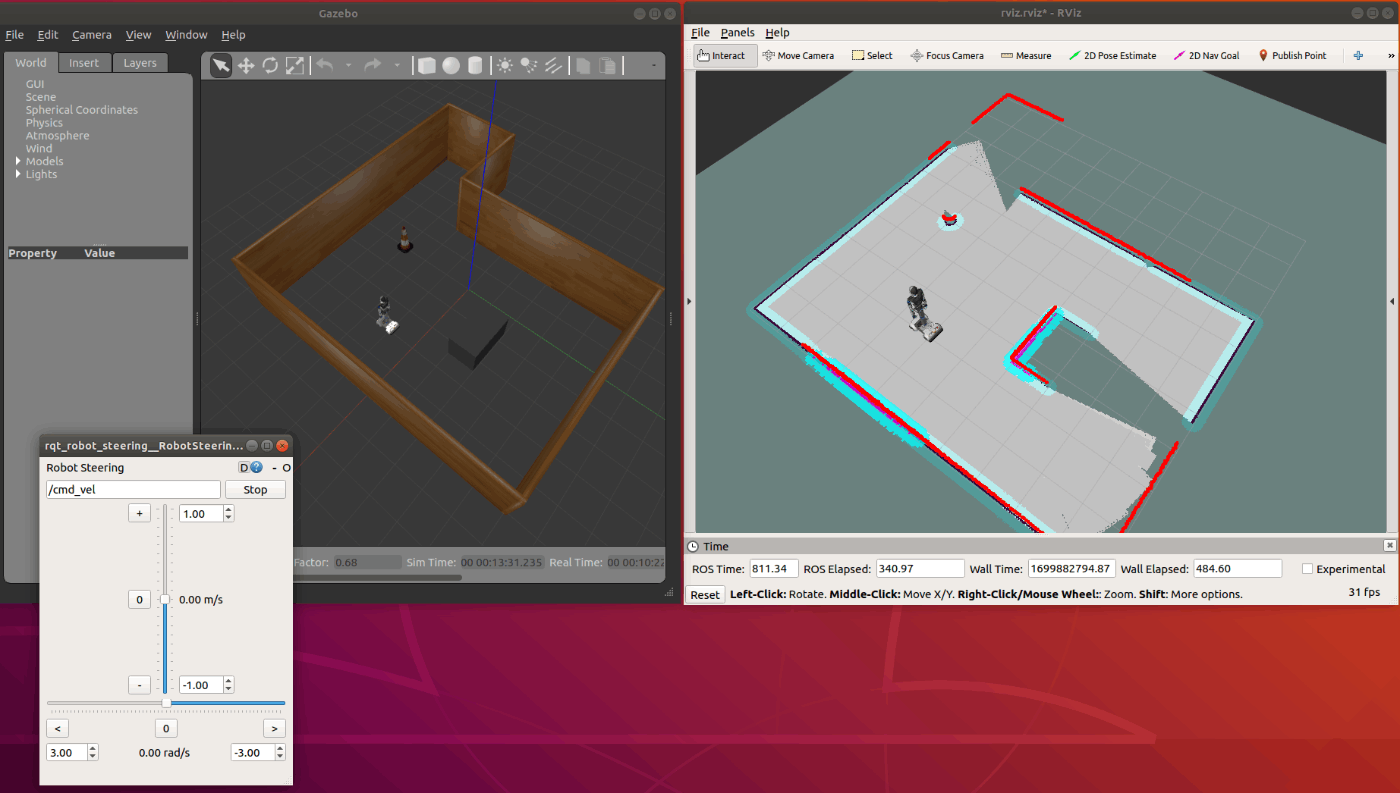
Task: Enable the Experimental checkbox in RViz
Action: point(1308,569)
